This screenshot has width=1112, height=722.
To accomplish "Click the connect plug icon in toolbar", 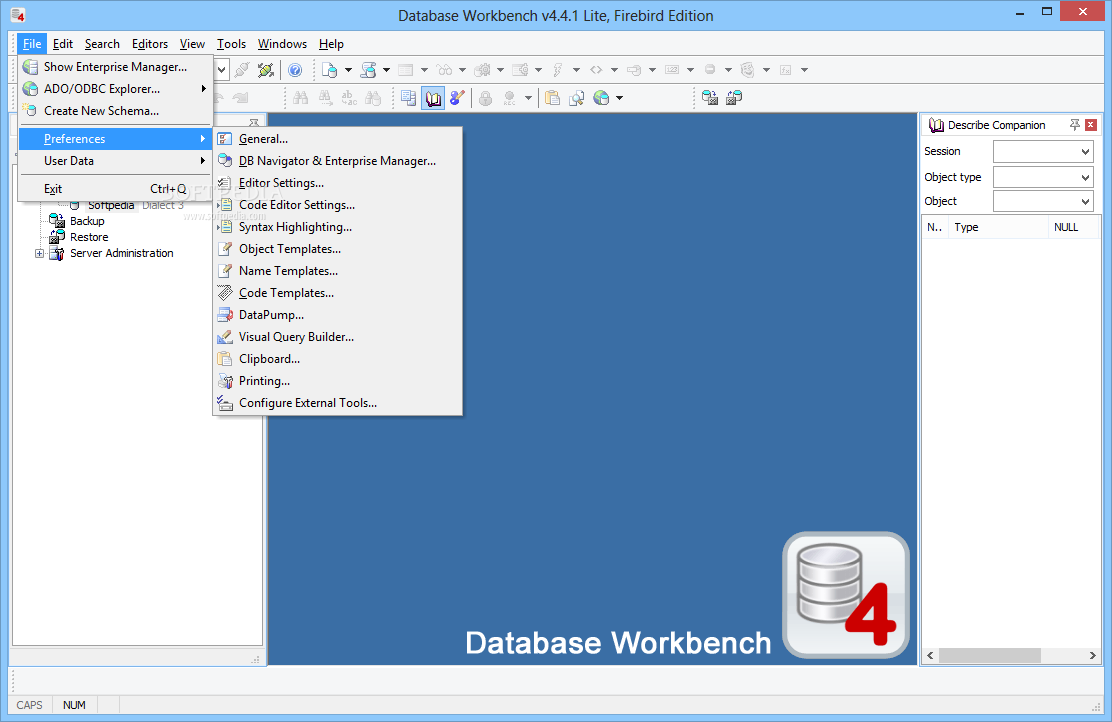I will click(242, 70).
